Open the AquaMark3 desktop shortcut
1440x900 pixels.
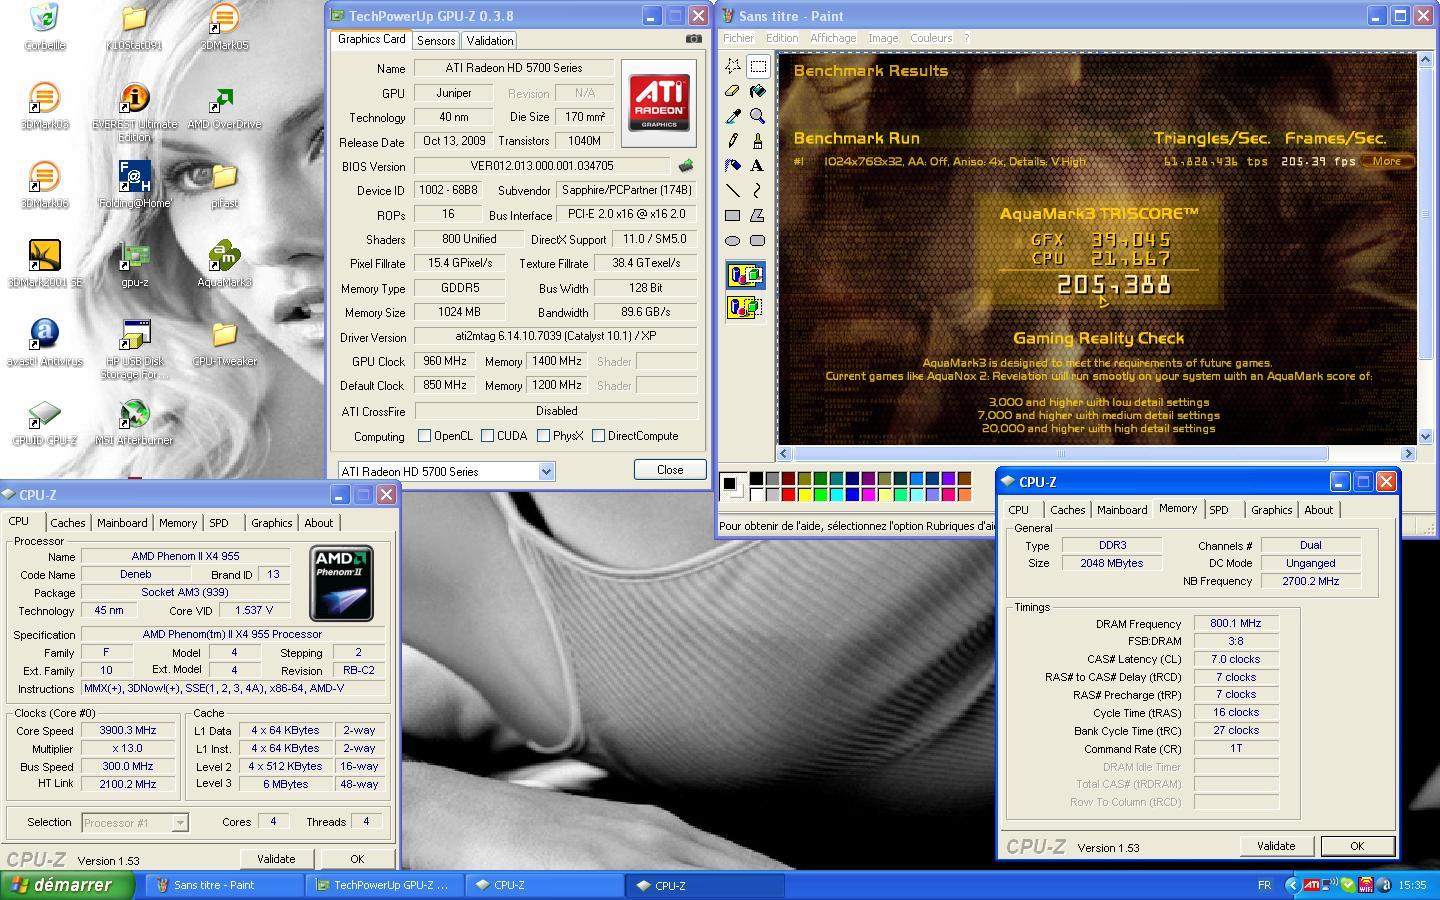point(224,265)
